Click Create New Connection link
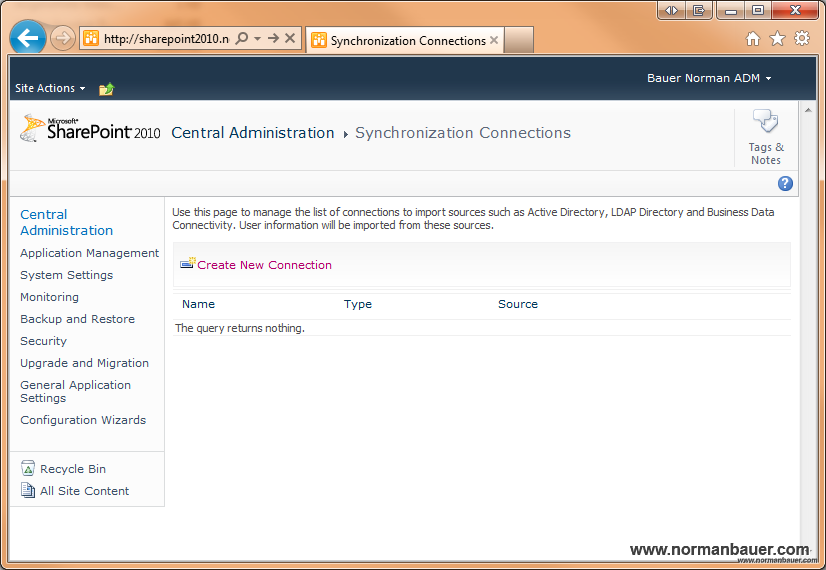The image size is (826, 570). pyautogui.click(x=264, y=265)
